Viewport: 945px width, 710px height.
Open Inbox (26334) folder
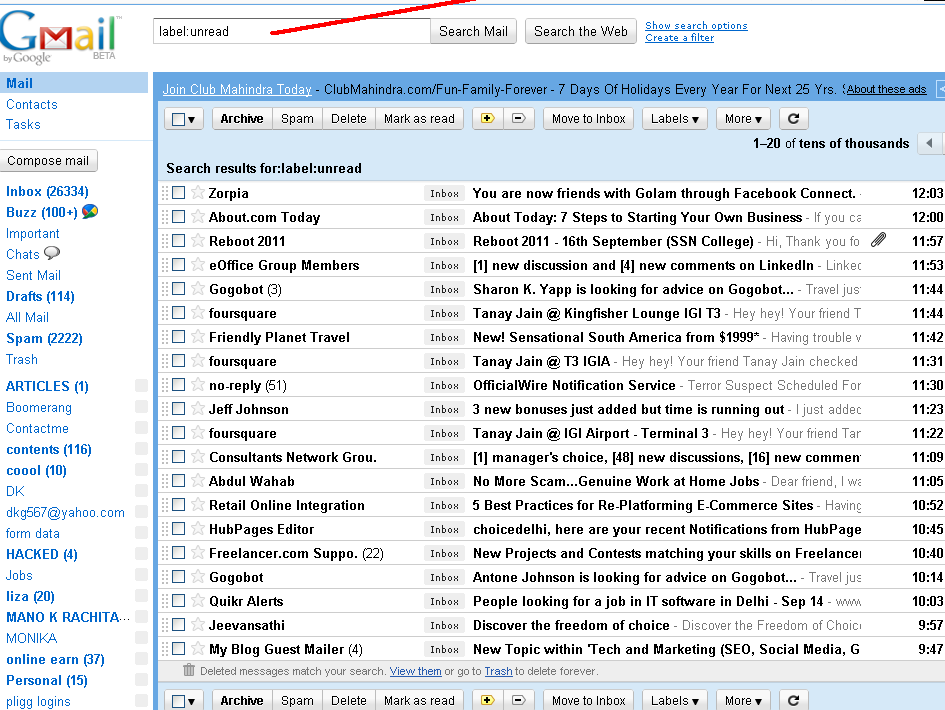tap(47, 191)
